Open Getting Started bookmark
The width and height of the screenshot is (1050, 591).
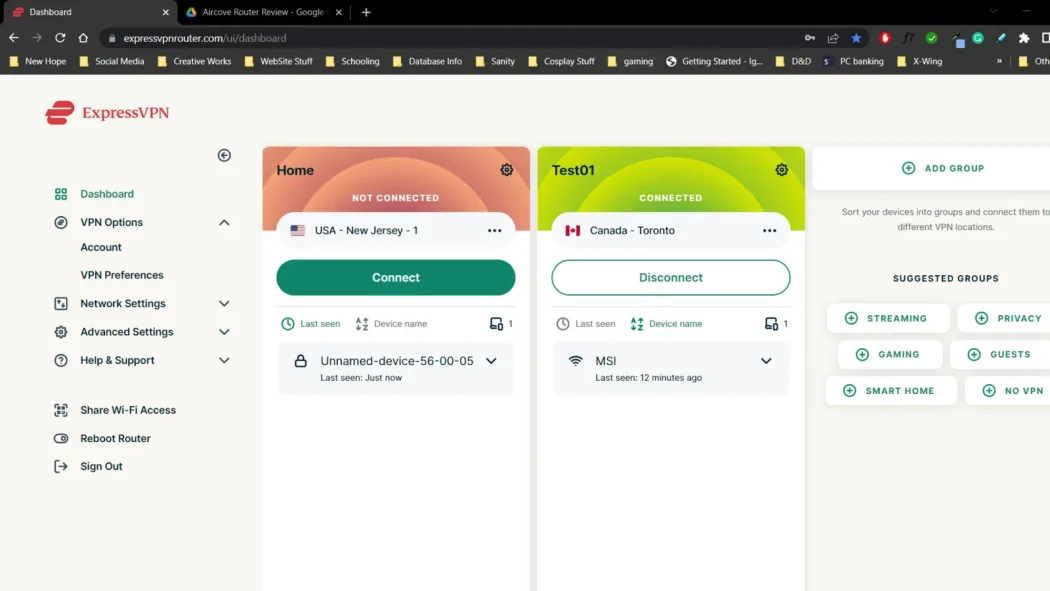(x=714, y=61)
